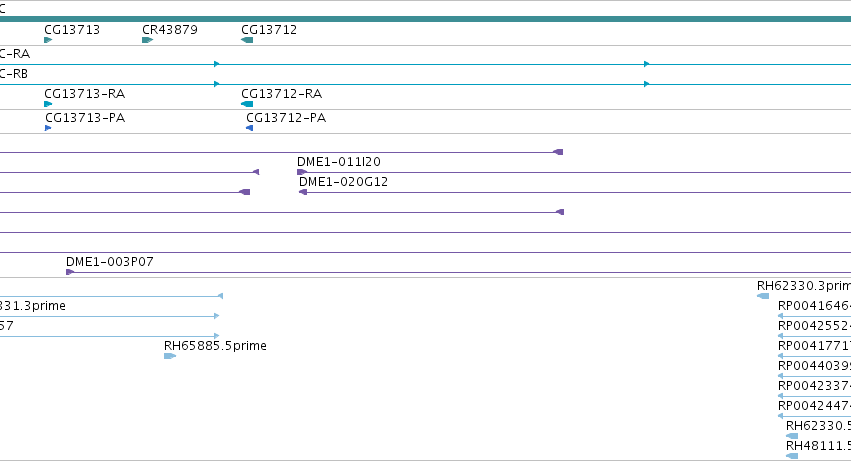Click the RH62330.3prime EST glyph
The width and height of the screenshot is (851, 461).
coord(763,296)
